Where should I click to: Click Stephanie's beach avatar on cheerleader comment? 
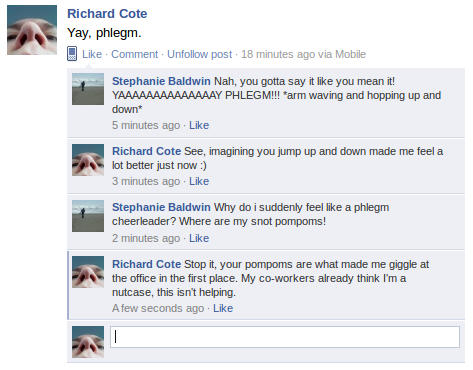(88, 216)
